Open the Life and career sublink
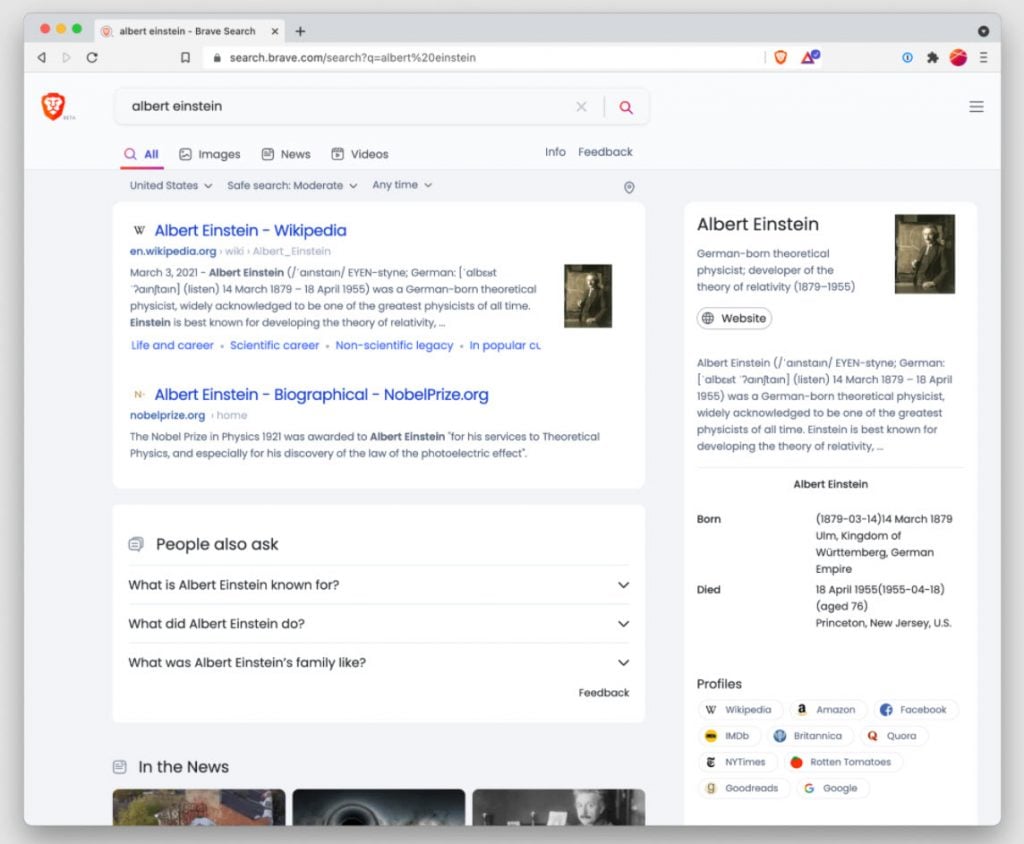Screen dimensions: 1024x844 pyautogui.click(x=172, y=345)
